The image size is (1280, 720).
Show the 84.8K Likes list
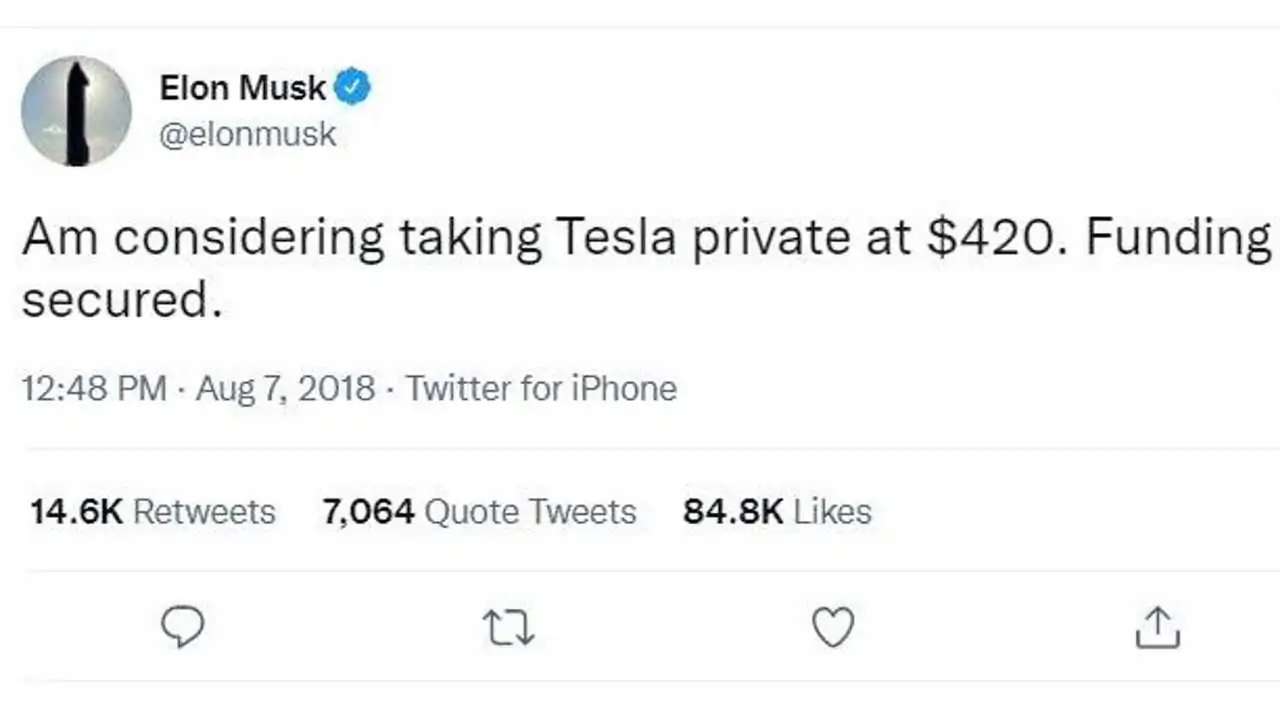777,512
